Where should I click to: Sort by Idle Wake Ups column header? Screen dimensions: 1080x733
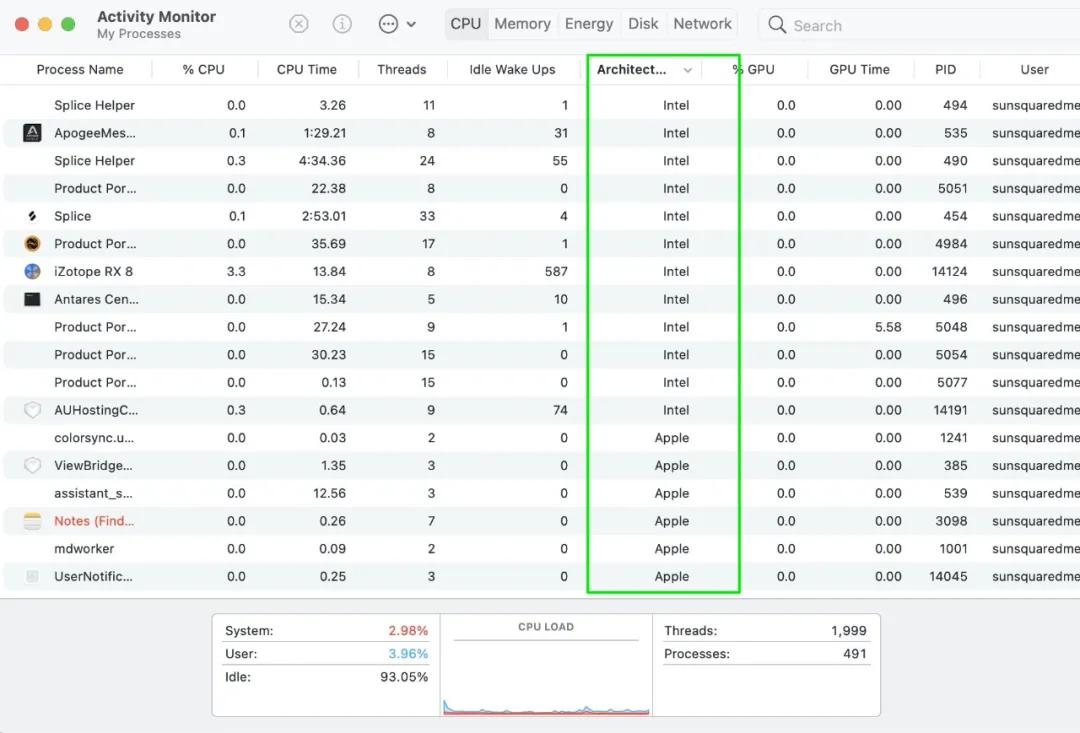[512, 70]
